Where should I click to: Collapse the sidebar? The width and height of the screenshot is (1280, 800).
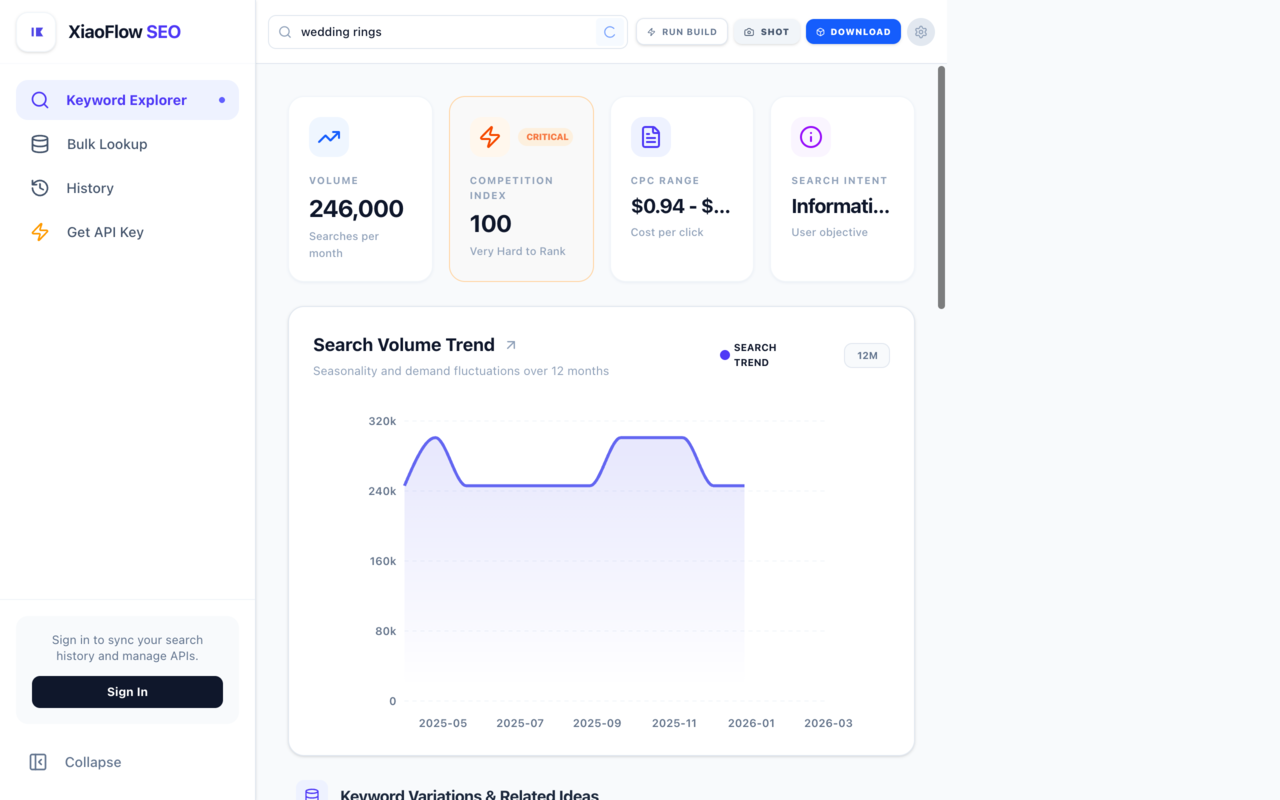pos(75,762)
